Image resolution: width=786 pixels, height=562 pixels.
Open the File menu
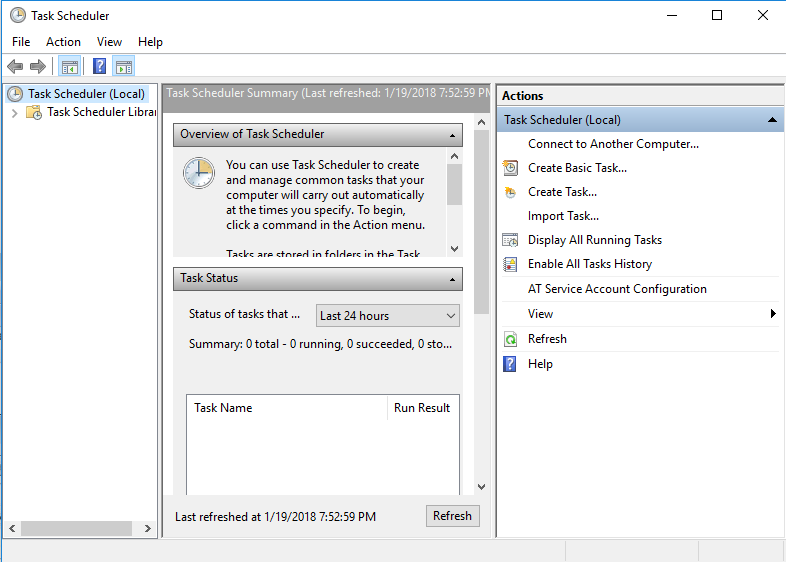(21, 42)
